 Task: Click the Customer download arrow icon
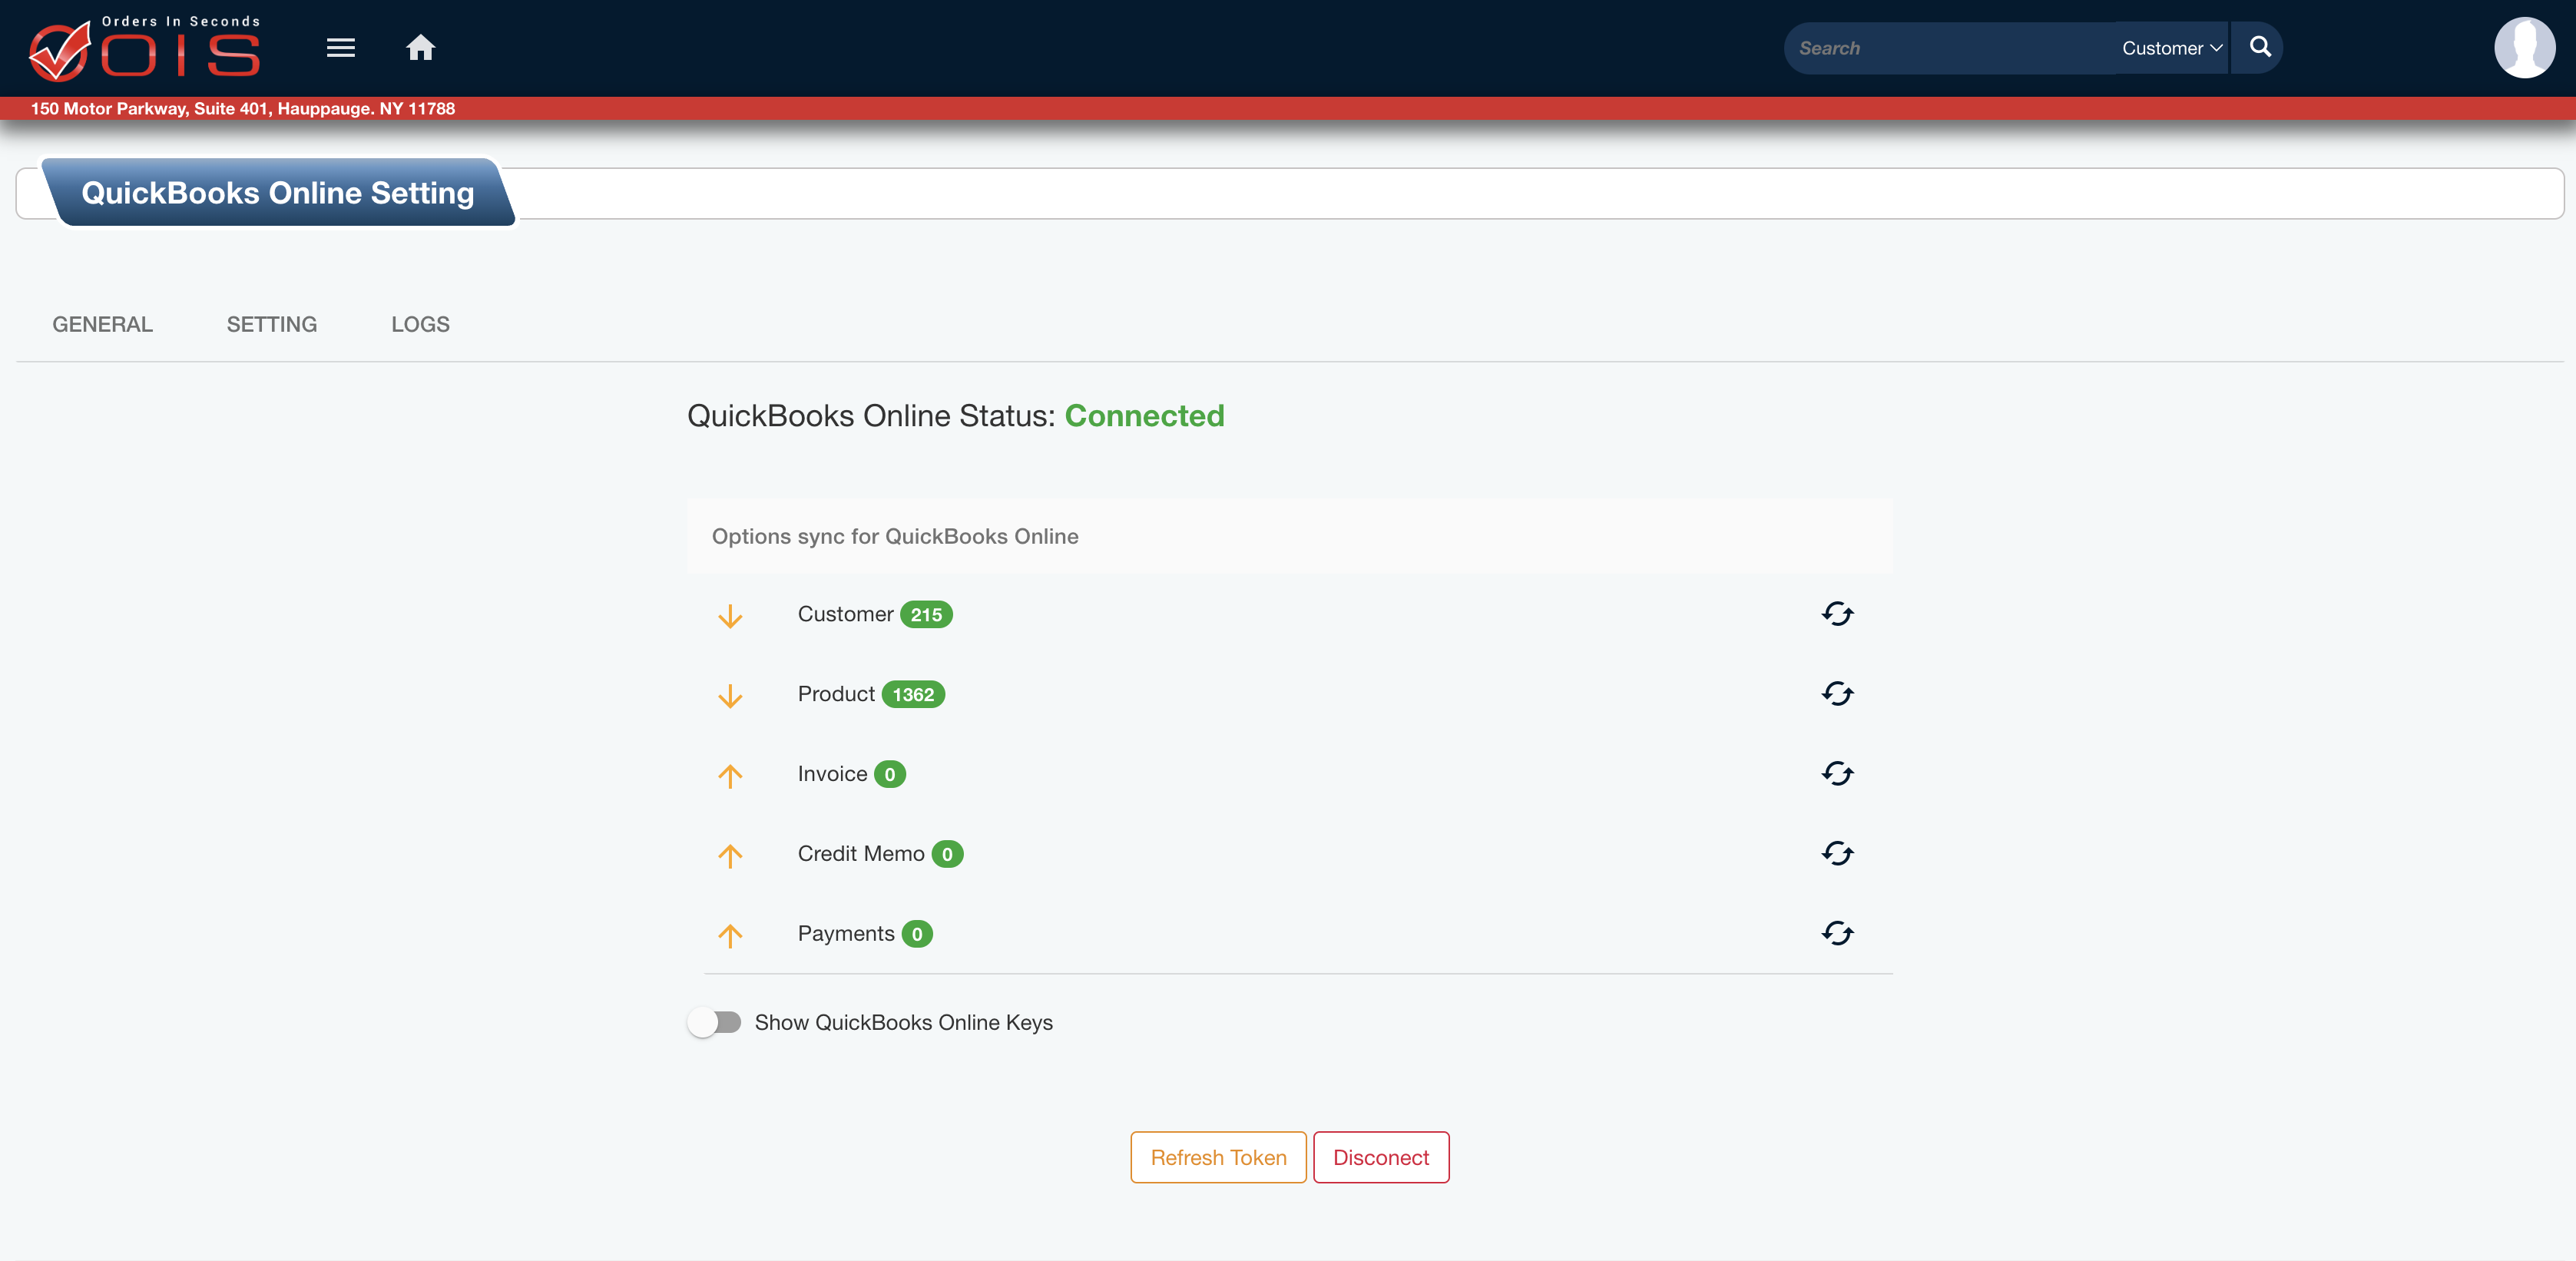pos(730,616)
